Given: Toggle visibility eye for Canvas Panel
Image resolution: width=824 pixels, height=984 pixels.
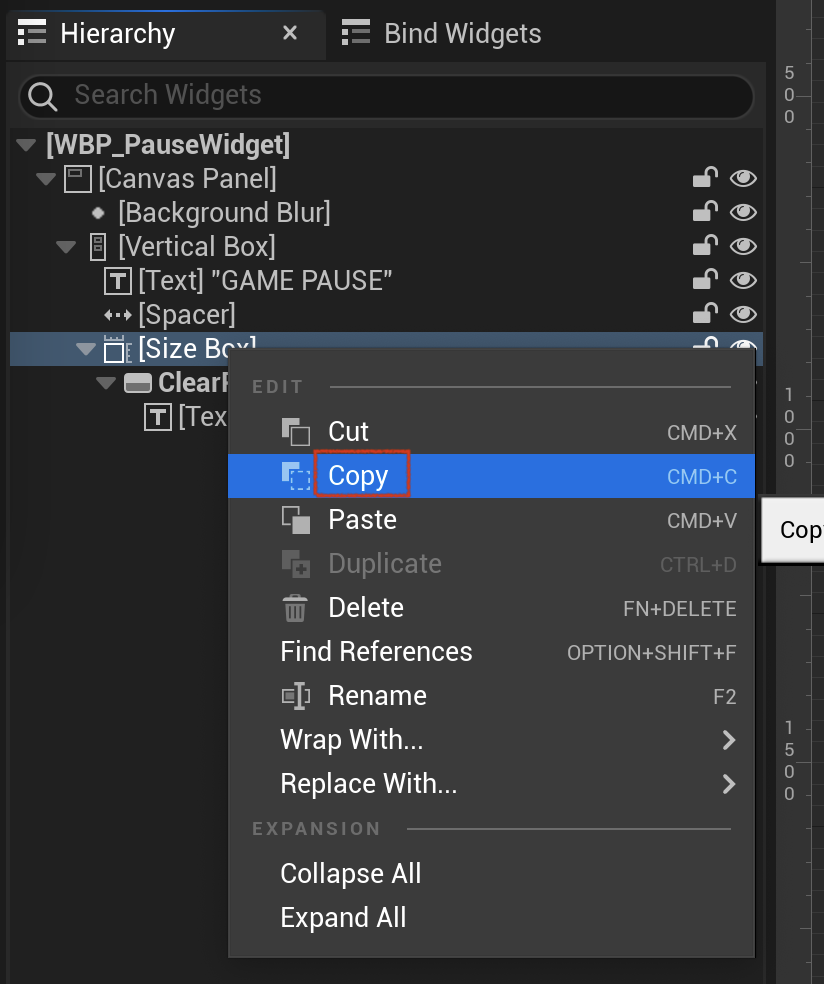Looking at the screenshot, I should pos(743,179).
